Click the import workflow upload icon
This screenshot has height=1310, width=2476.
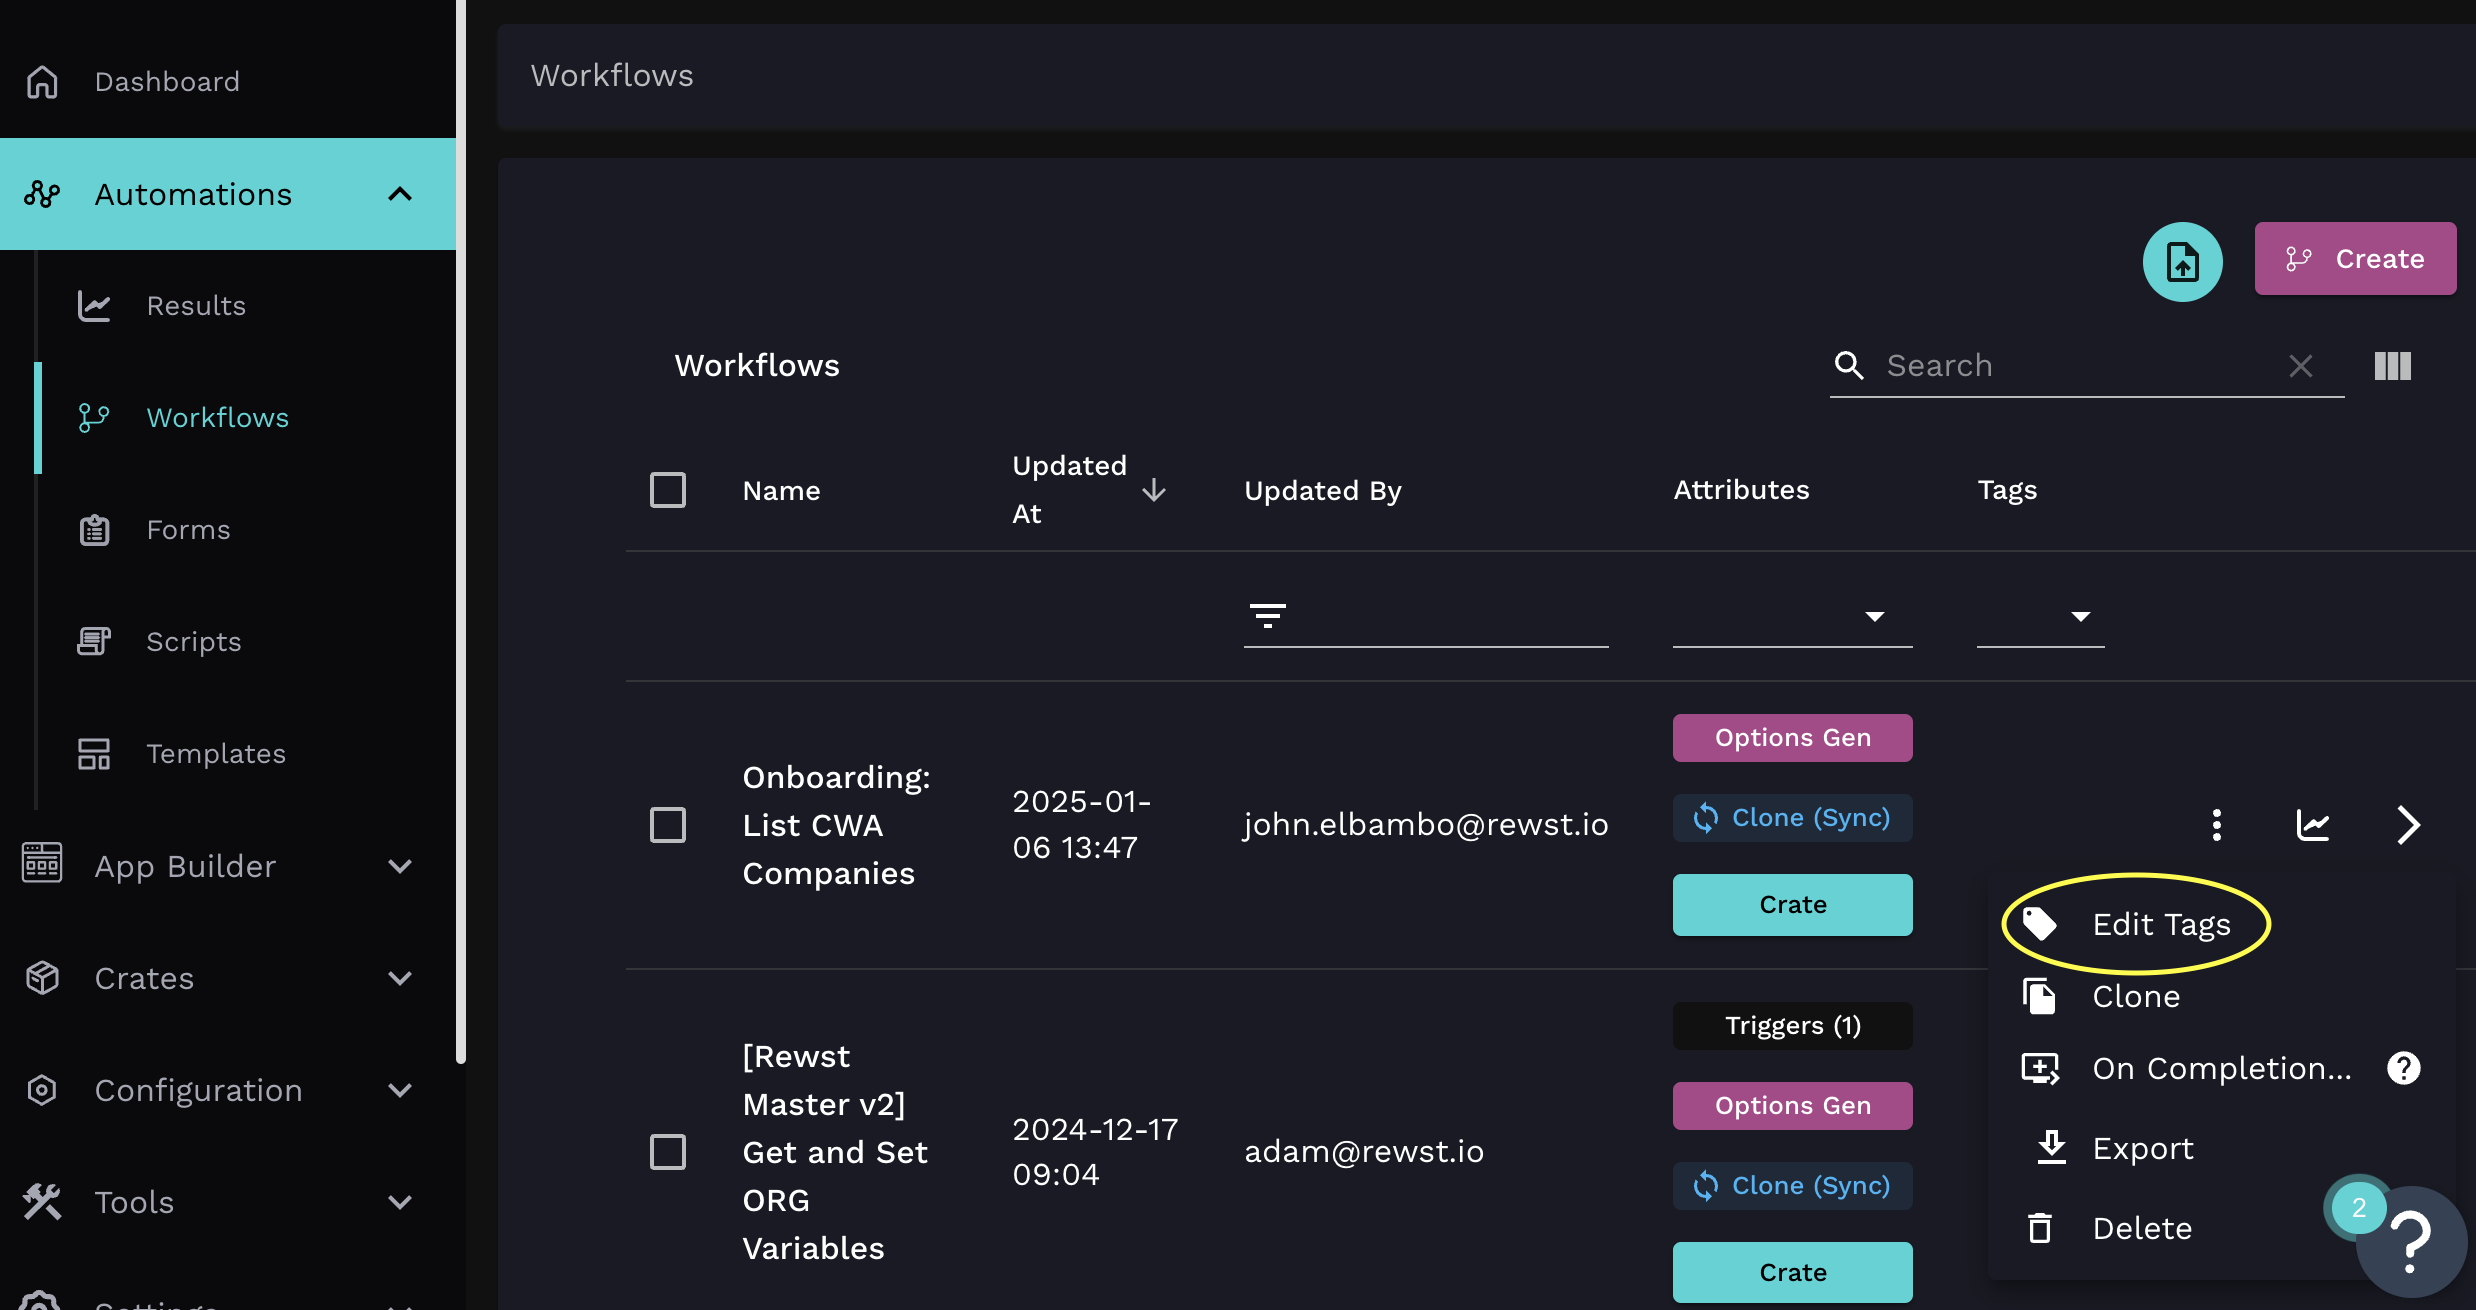[2182, 262]
